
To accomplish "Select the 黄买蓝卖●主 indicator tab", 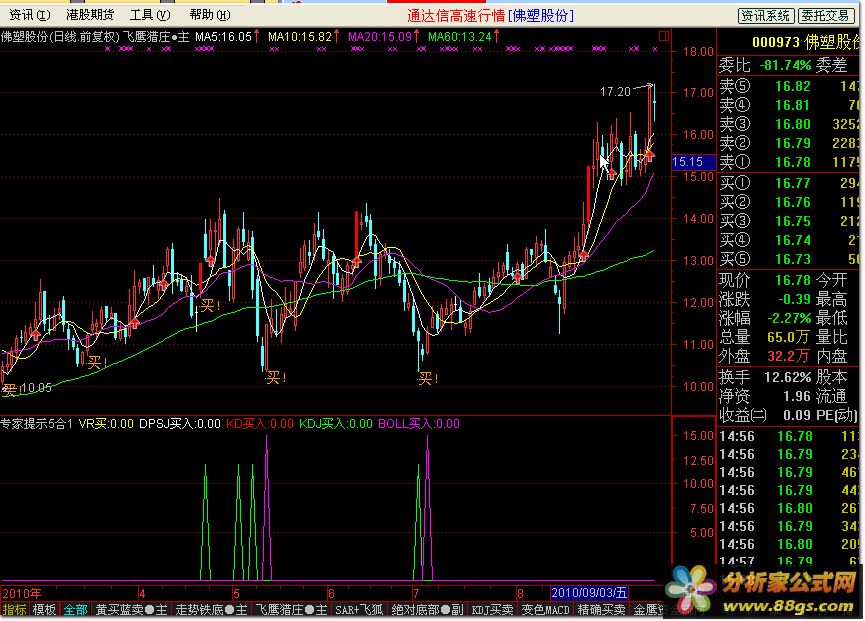I will coord(131,609).
